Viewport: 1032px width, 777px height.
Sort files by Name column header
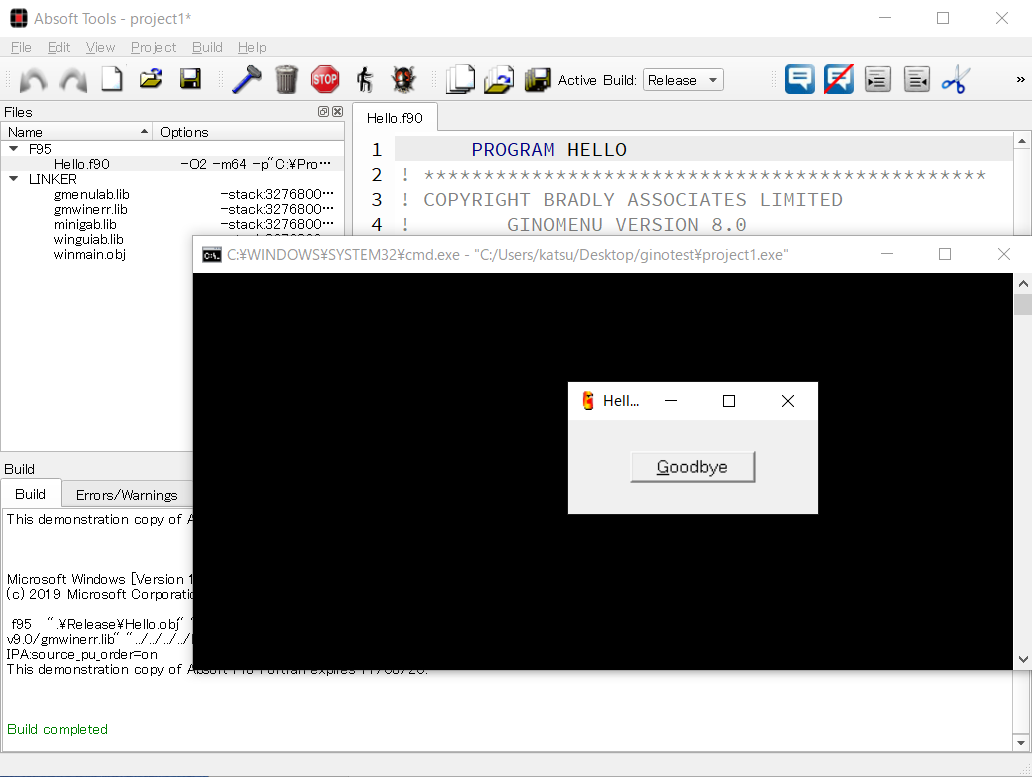pyautogui.click(x=76, y=132)
